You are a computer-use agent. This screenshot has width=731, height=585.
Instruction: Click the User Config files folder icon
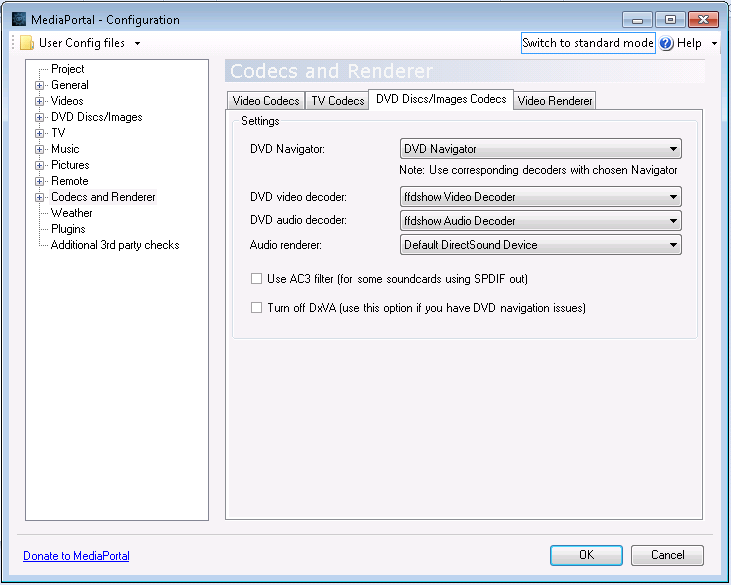(x=27, y=43)
